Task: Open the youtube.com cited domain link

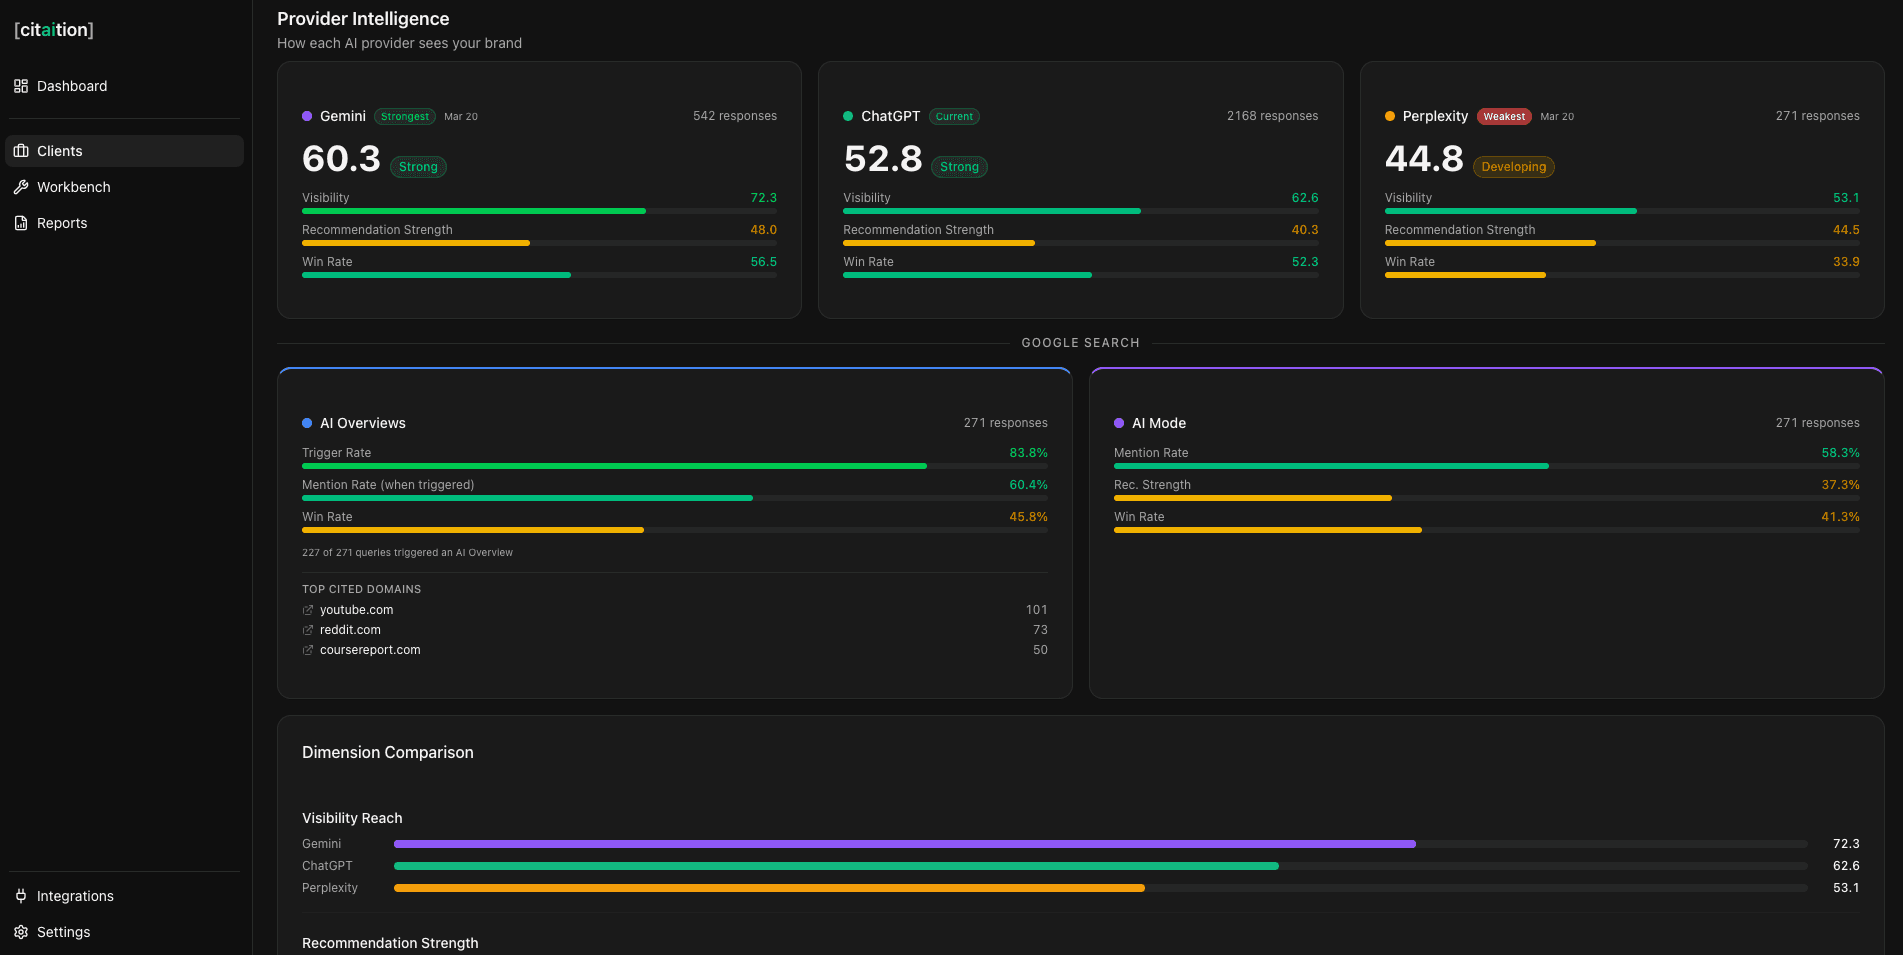Action: pos(356,610)
